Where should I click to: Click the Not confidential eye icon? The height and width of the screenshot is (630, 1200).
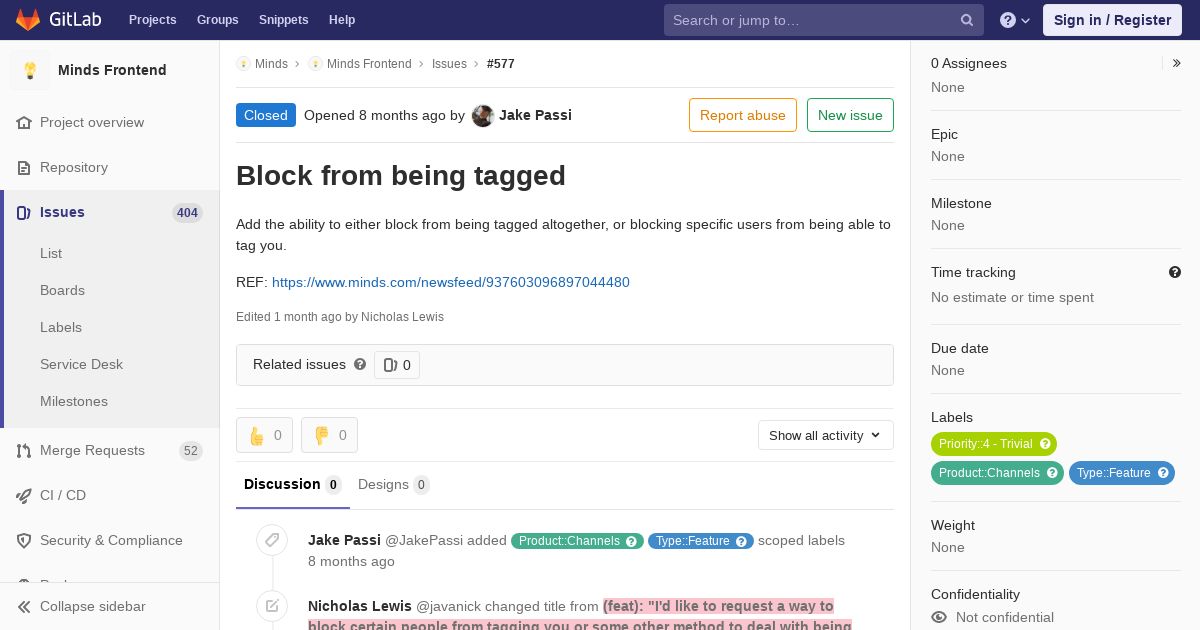pyautogui.click(x=939, y=618)
